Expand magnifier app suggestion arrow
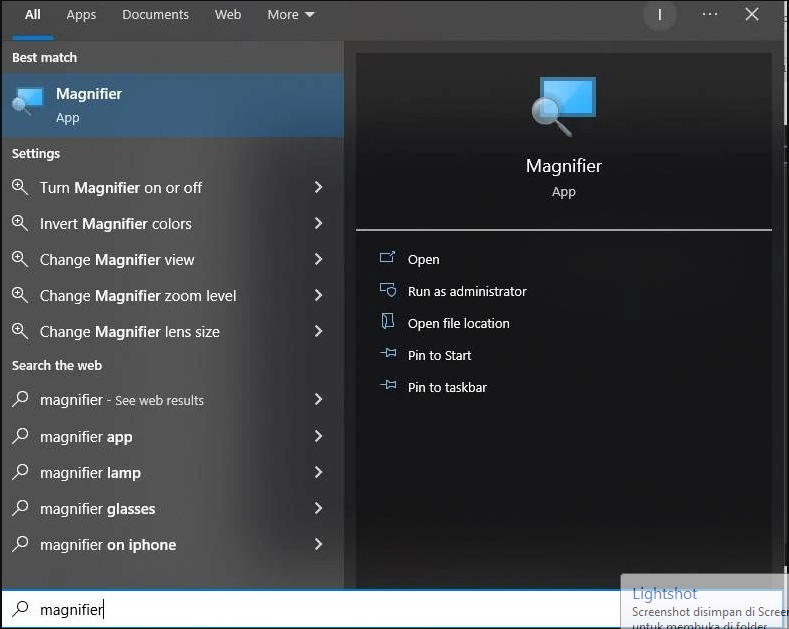This screenshot has width=789, height=629. click(x=318, y=436)
